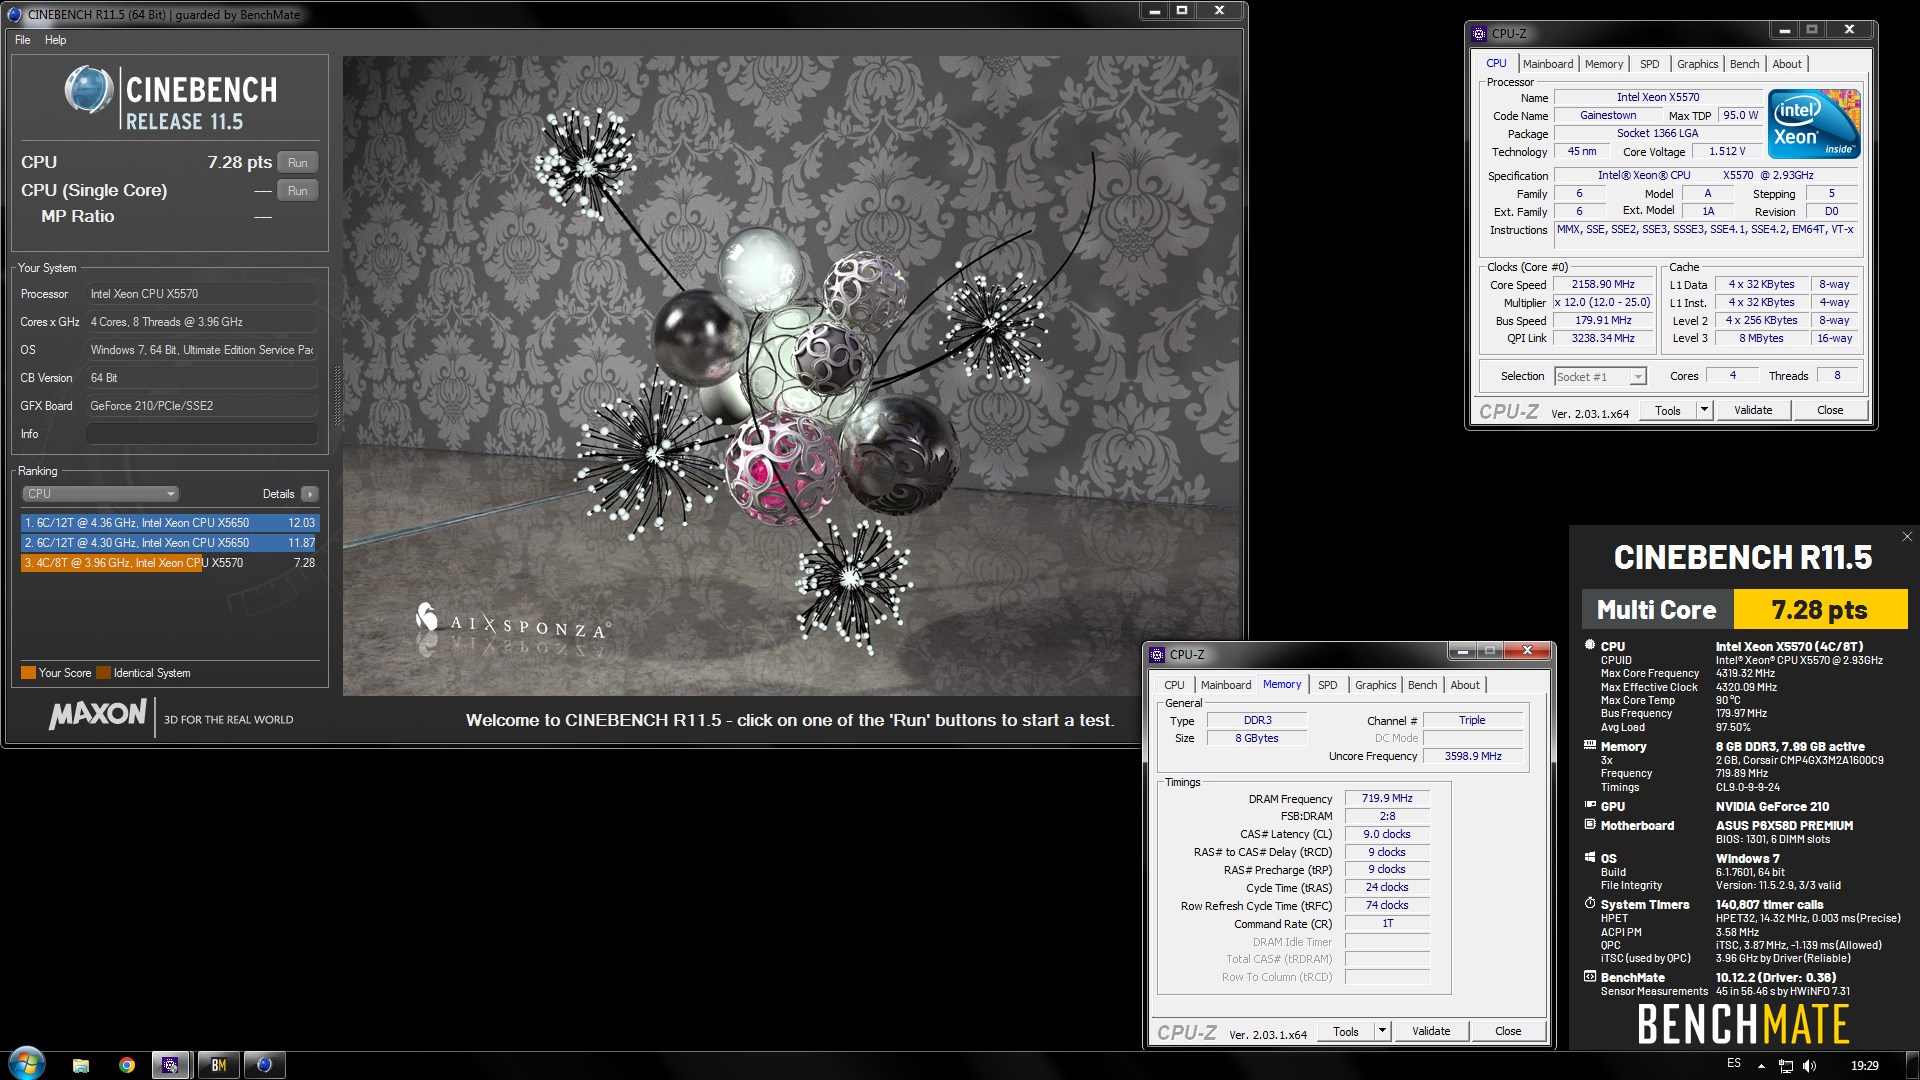Click the Cinebench globe logo icon
The width and height of the screenshot is (1920, 1080).
click(x=89, y=90)
